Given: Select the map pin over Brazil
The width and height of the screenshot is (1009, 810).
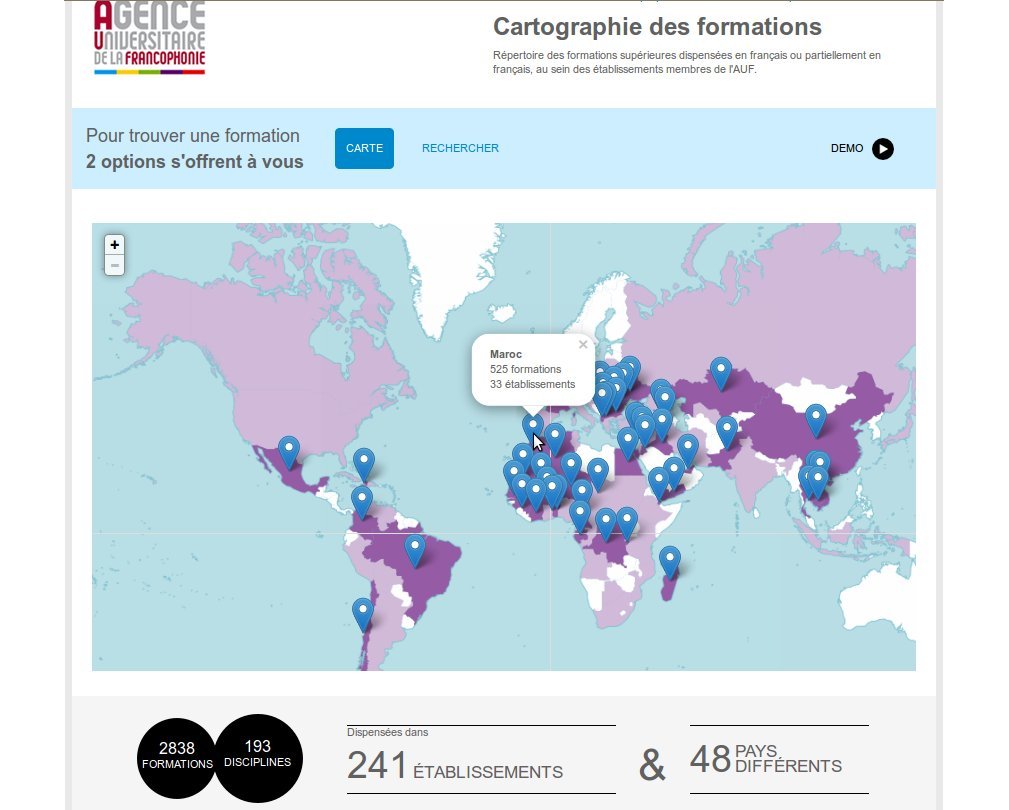Looking at the screenshot, I should [414, 549].
